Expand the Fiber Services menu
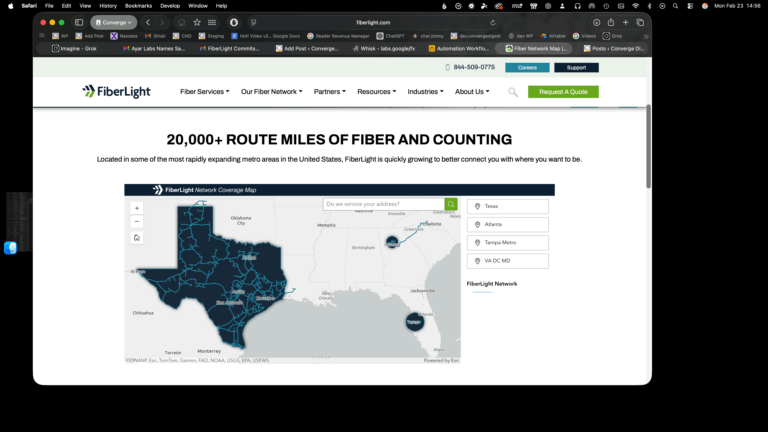768x432 pixels. coord(204,92)
